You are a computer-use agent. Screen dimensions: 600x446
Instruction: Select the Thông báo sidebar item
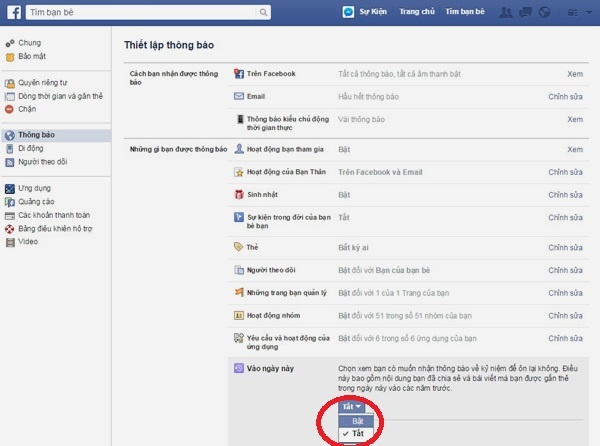pos(56,135)
